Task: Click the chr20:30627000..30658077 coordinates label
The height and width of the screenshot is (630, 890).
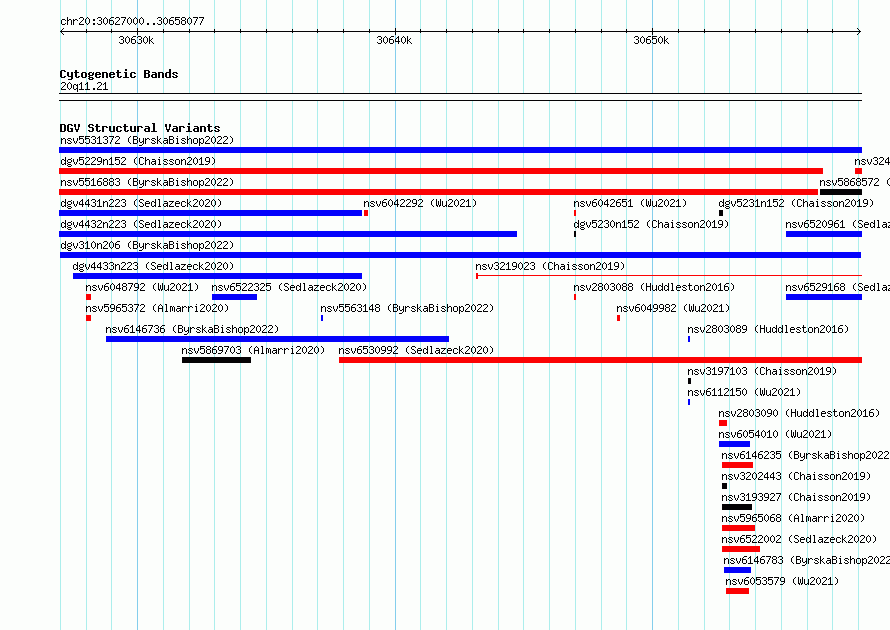Action: click(x=132, y=21)
